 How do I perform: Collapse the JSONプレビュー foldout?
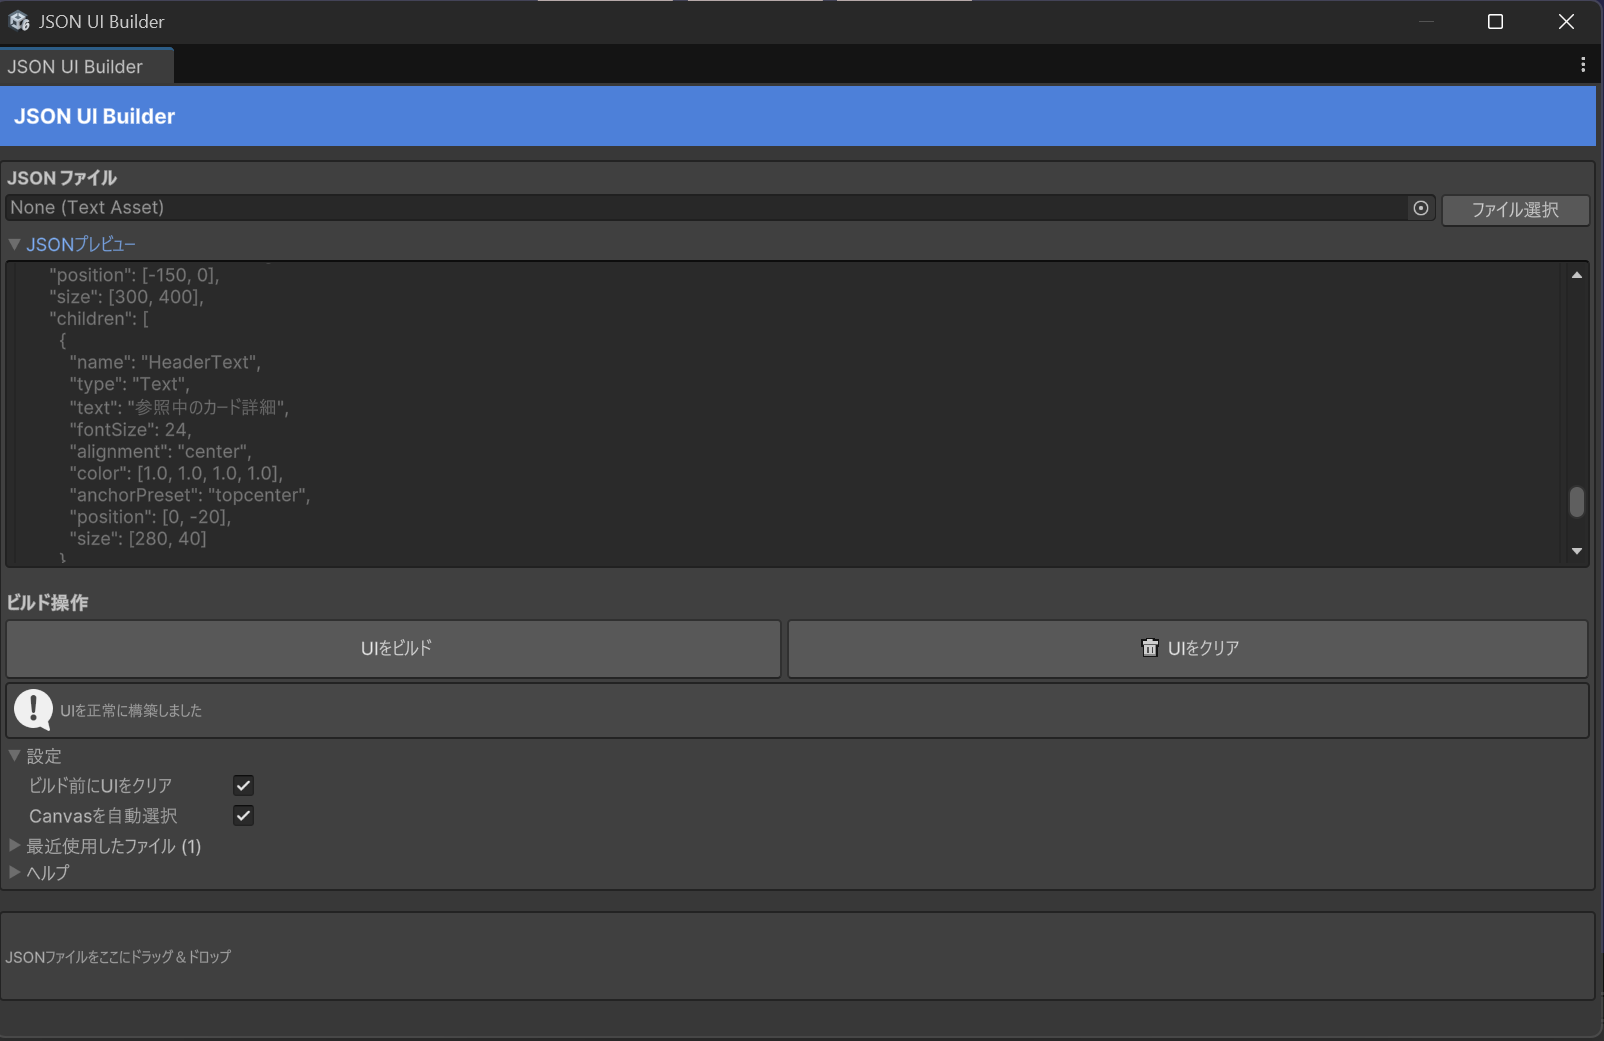pyautogui.click(x=14, y=244)
